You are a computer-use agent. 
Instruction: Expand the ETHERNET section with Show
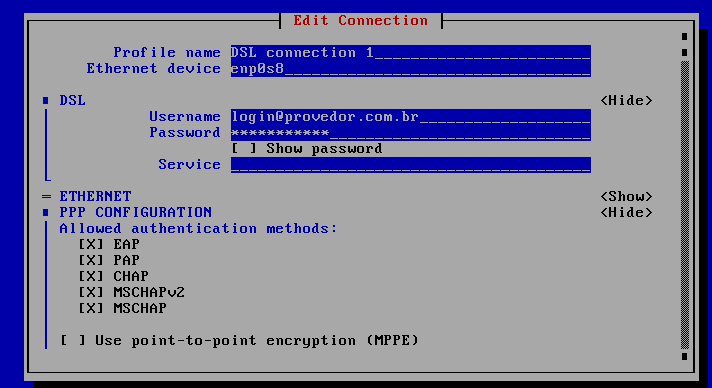(x=626, y=196)
